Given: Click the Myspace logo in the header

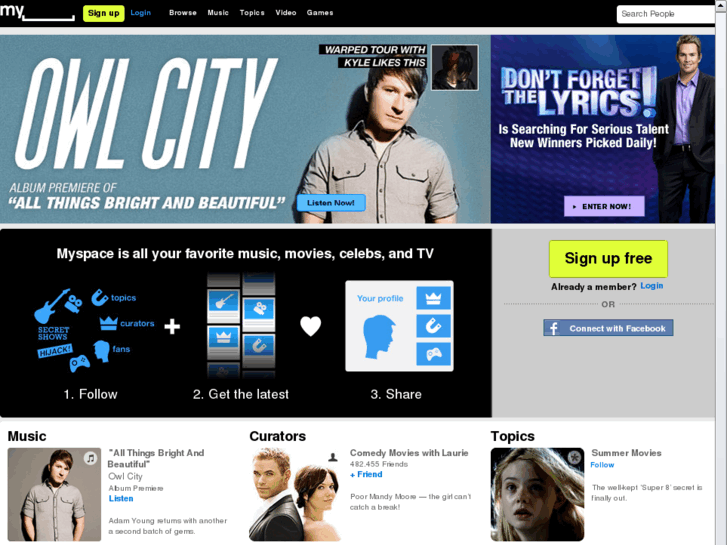Looking at the screenshot, I should [x=37, y=12].
